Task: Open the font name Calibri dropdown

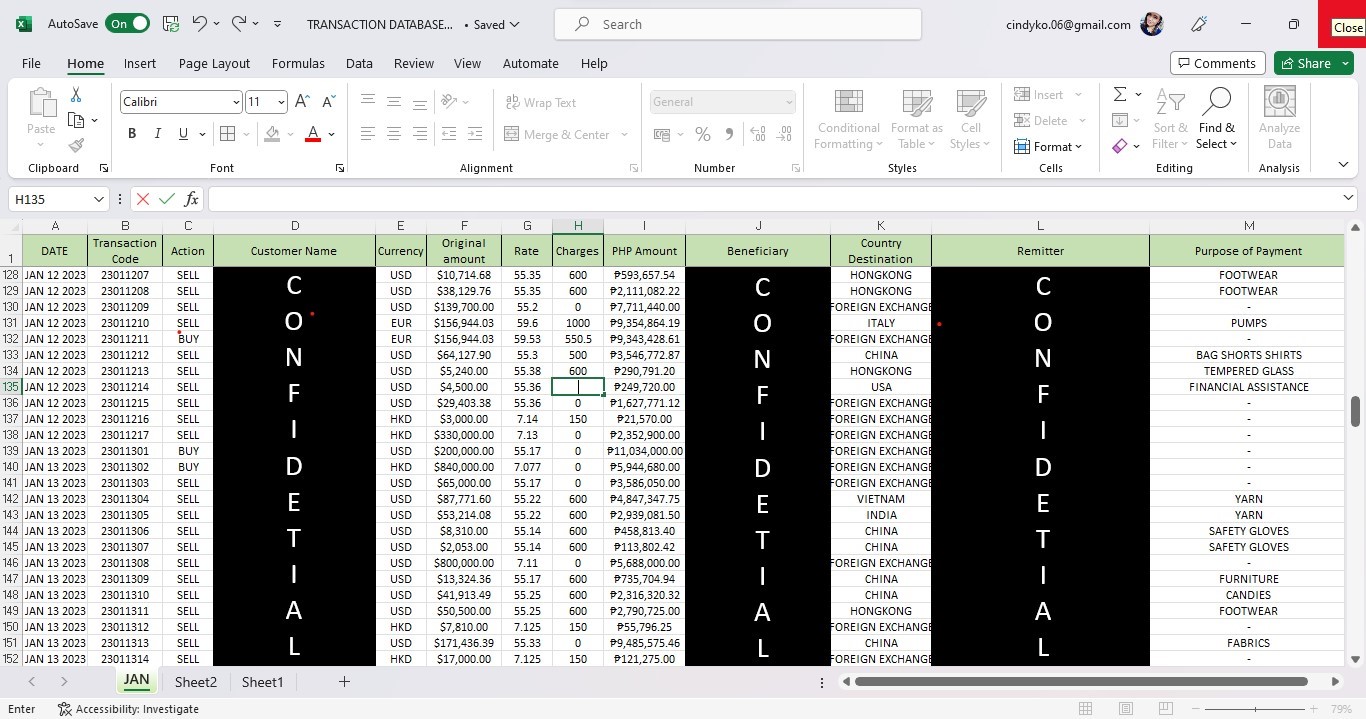Action: click(x=236, y=102)
